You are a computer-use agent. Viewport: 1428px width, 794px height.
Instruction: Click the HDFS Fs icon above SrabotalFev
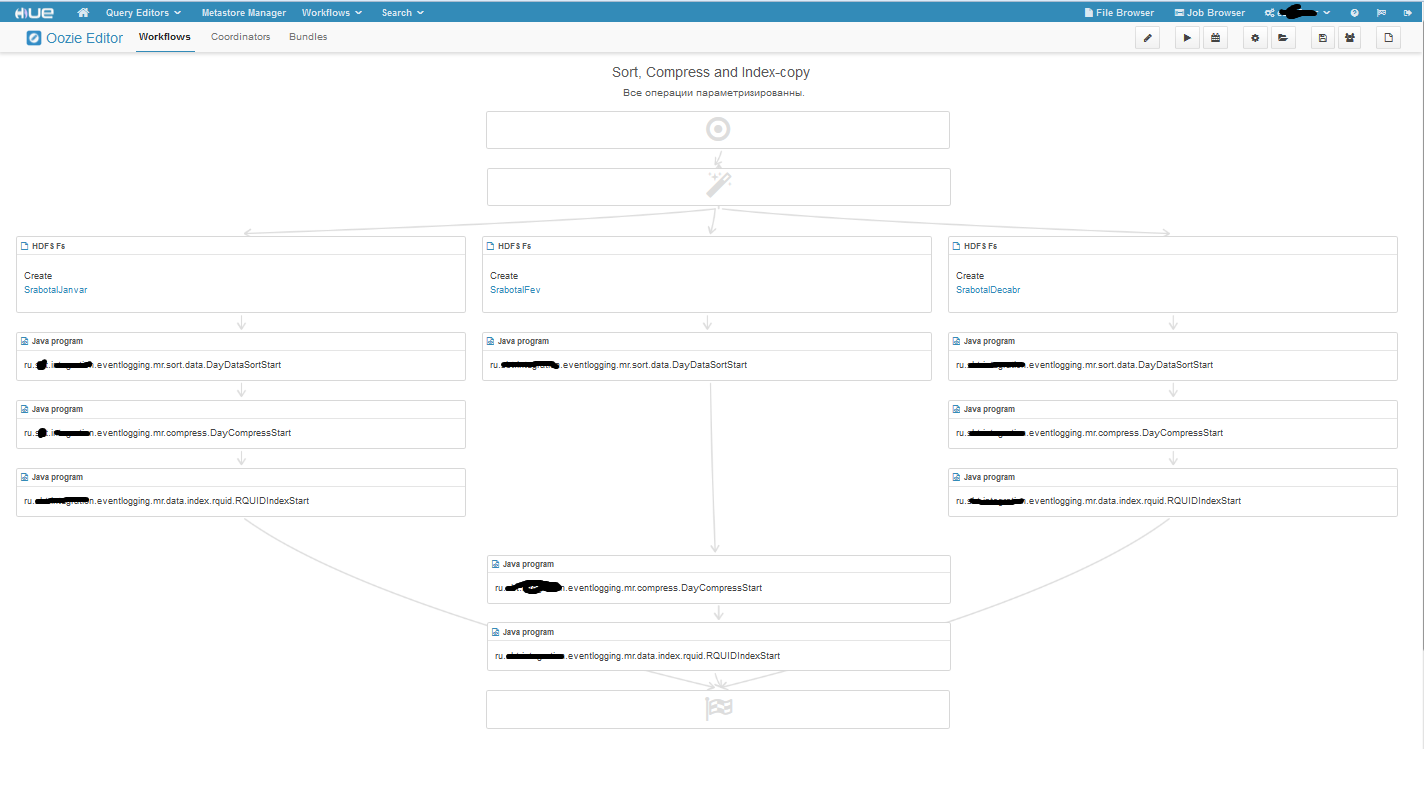tap(491, 246)
